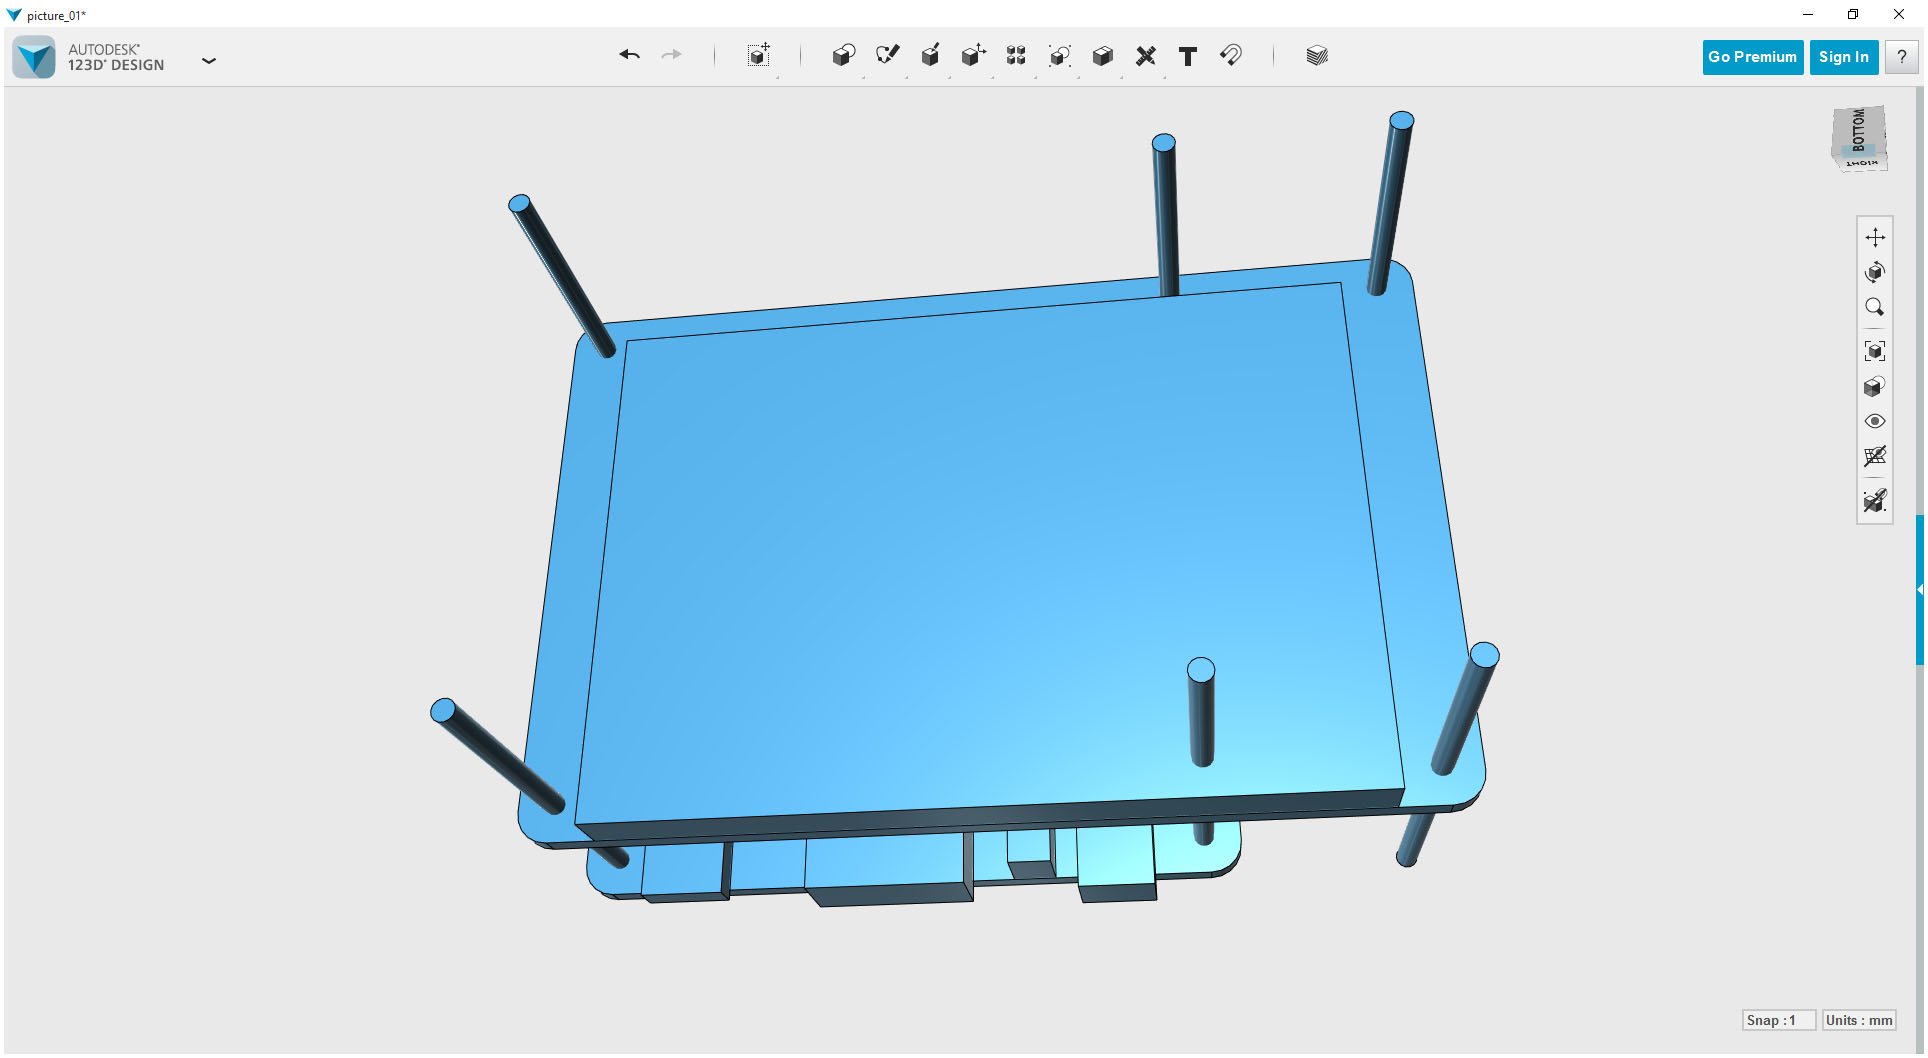
Task: Toggle snapping in the navigation bar
Action: point(1875,501)
